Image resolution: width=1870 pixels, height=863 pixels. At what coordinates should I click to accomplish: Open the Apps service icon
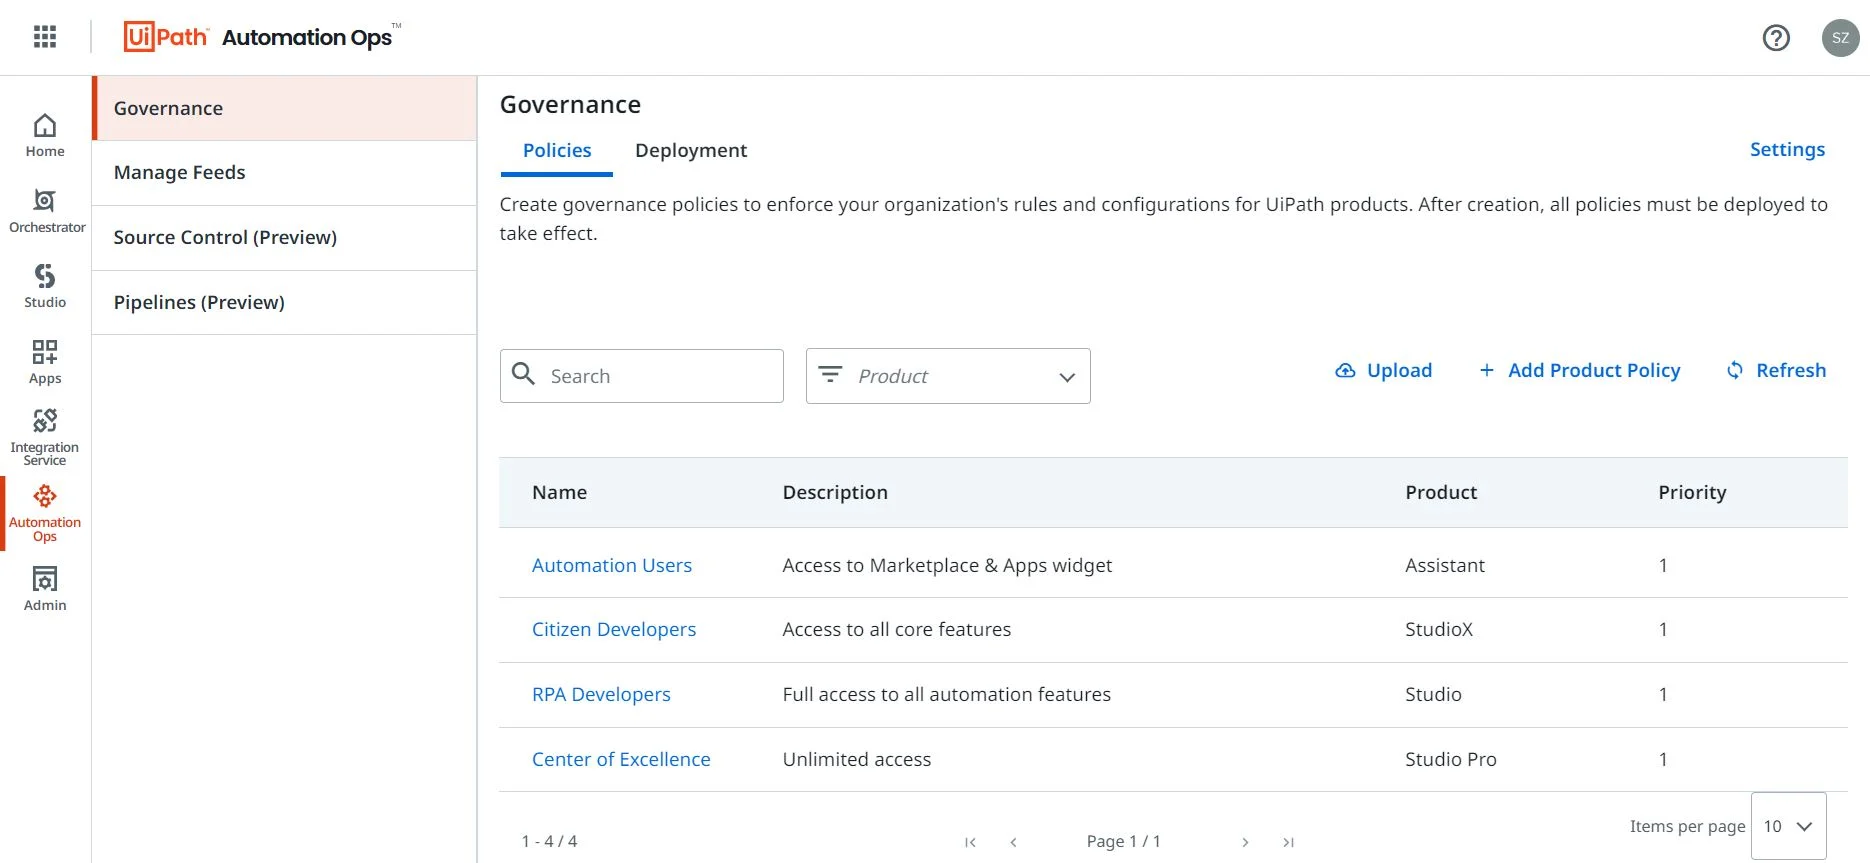45,362
